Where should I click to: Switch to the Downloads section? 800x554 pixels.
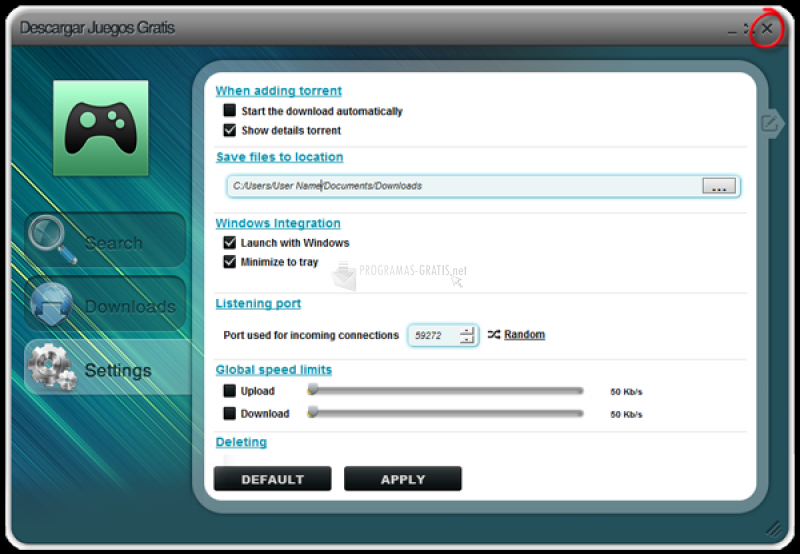(x=105, y=304)
